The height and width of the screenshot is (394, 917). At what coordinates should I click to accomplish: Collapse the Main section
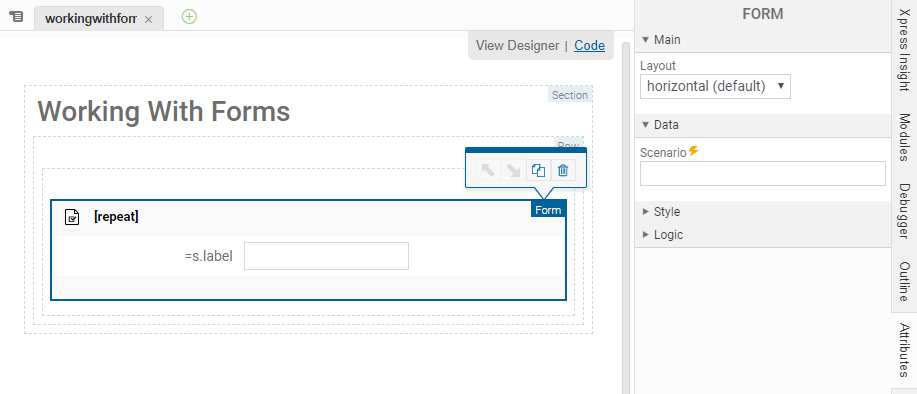pyautogui.click(x=661, y=40)
